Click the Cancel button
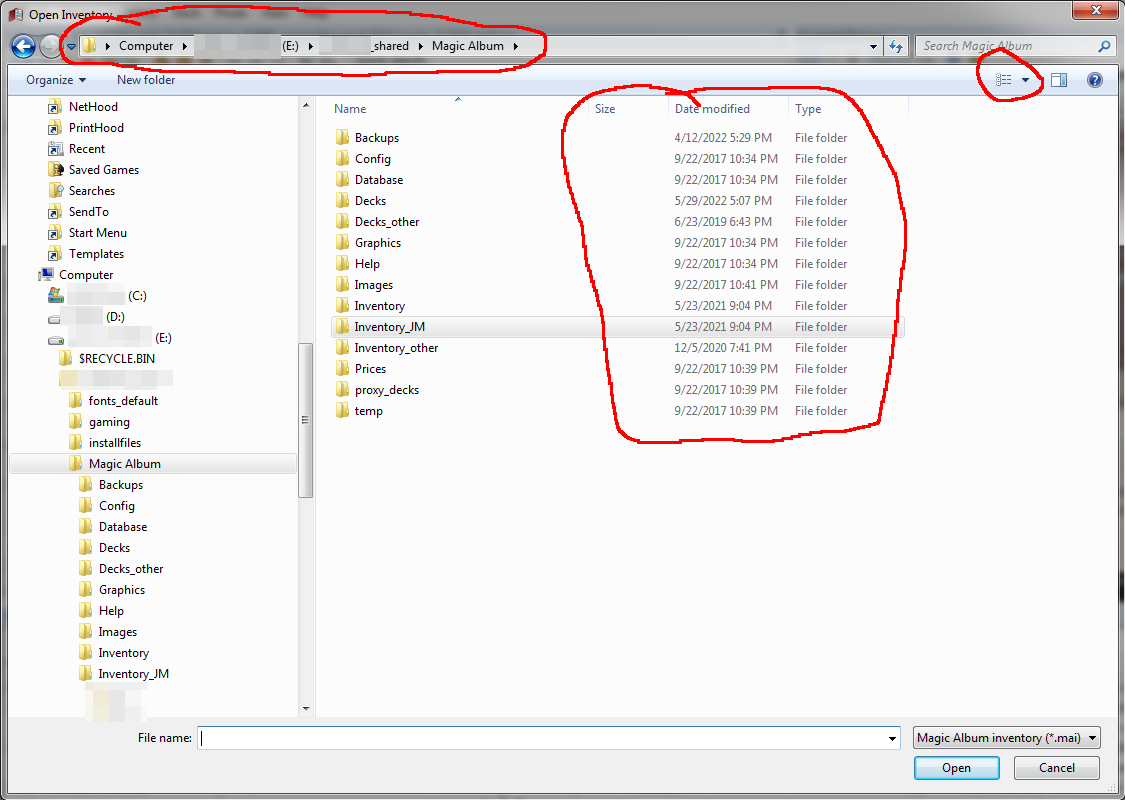This screenshot has height=800, width=1125. (x=1057, y=768)
